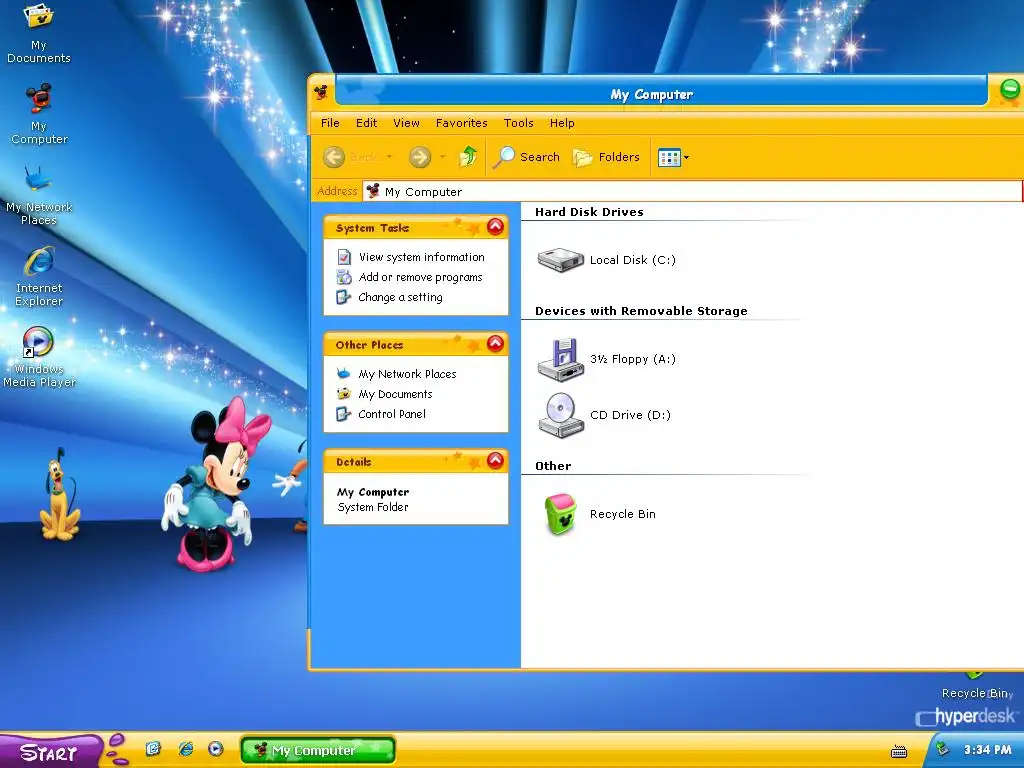Click the keyboard icon in taskbar
Image resolution: width=1024 pixels, height=768 pixels.
pos(899,752)
